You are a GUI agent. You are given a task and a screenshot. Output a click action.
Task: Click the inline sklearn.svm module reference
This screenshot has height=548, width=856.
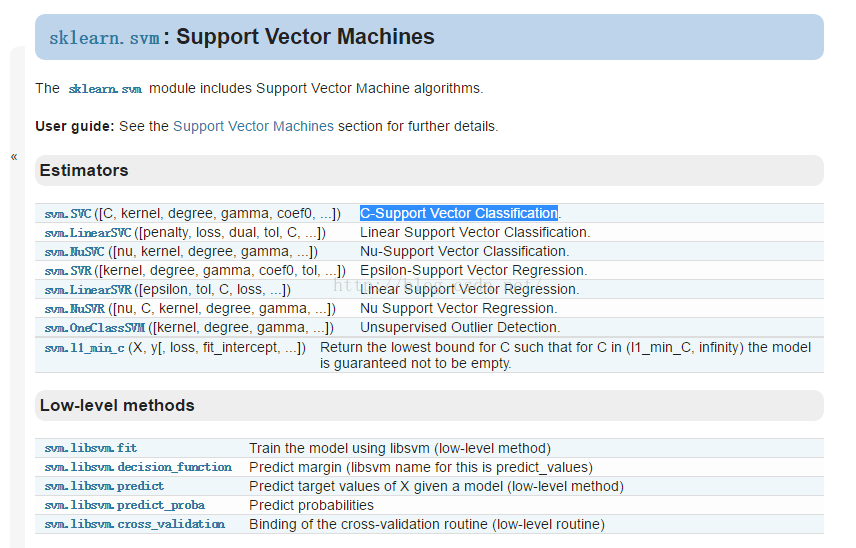click(x=105, y=89)
